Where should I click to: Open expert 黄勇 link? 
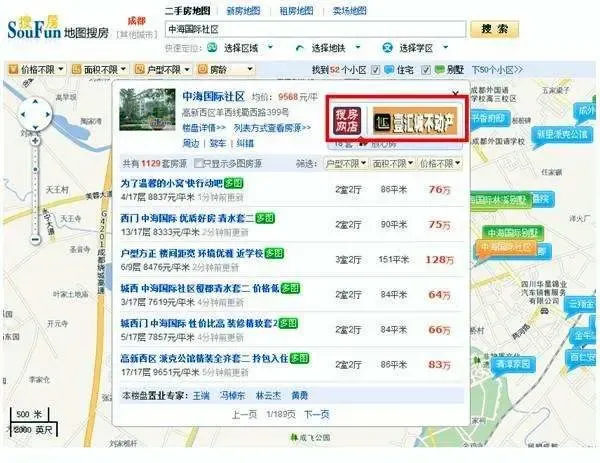pyautogui.click(x=300, y=395)
